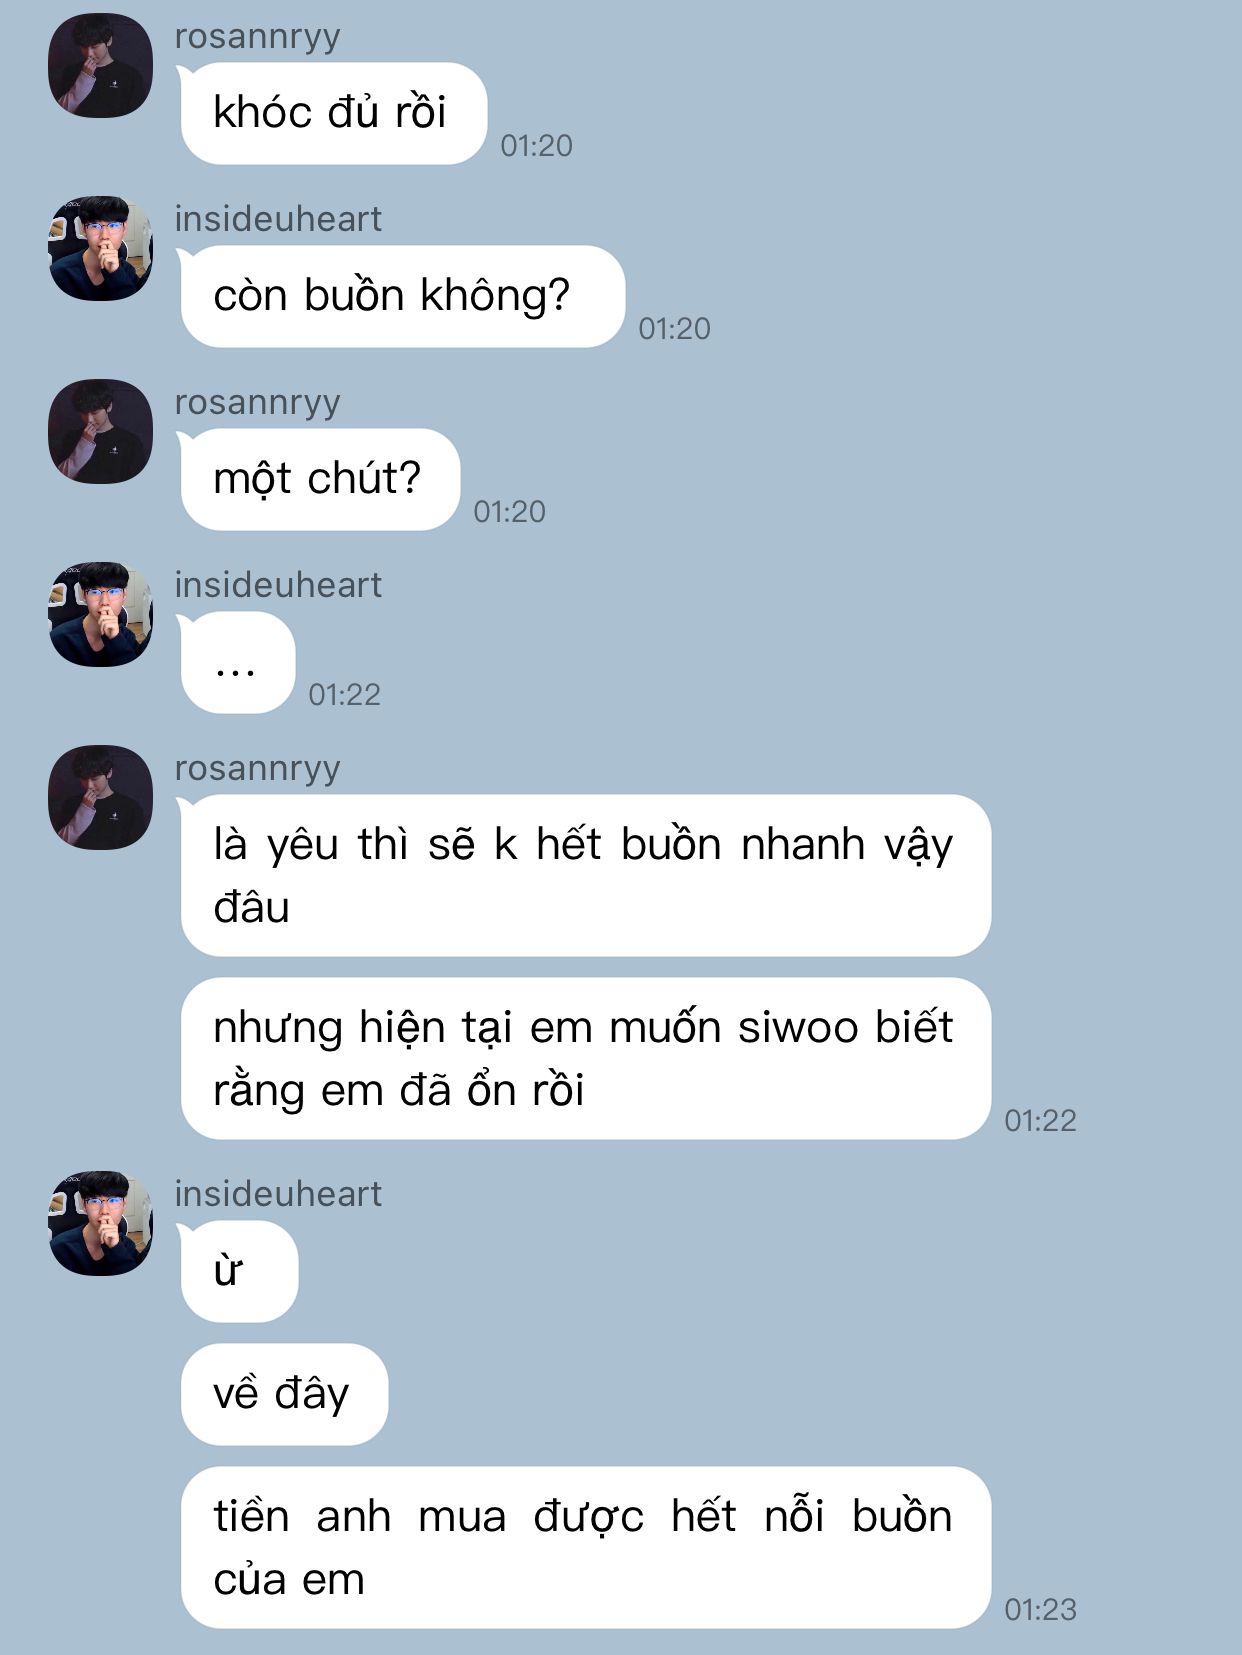The image size is (1242, 1655).
Task: Tap the insideuheart username above the "ừ" message
Action: coord(278,1194)
